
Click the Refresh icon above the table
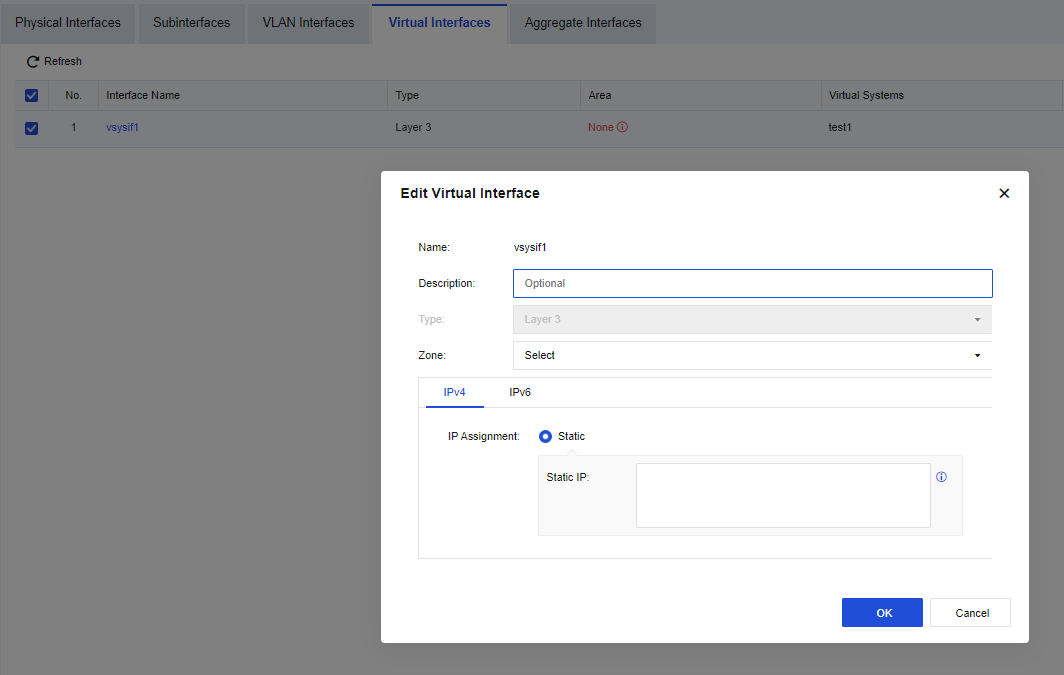(x=32, y=62)
